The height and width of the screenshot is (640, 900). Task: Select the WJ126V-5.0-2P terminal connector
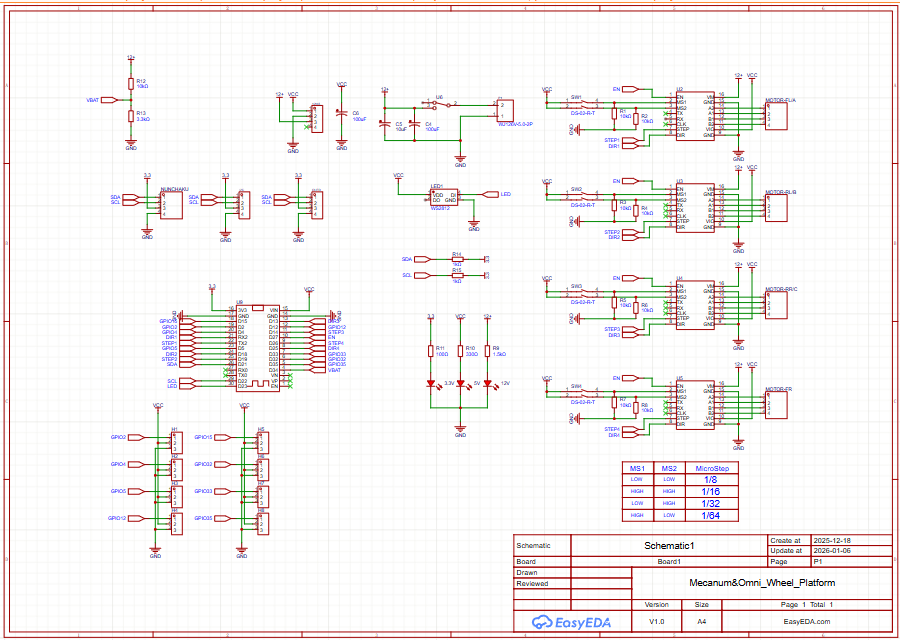click(x=505, y=110)
